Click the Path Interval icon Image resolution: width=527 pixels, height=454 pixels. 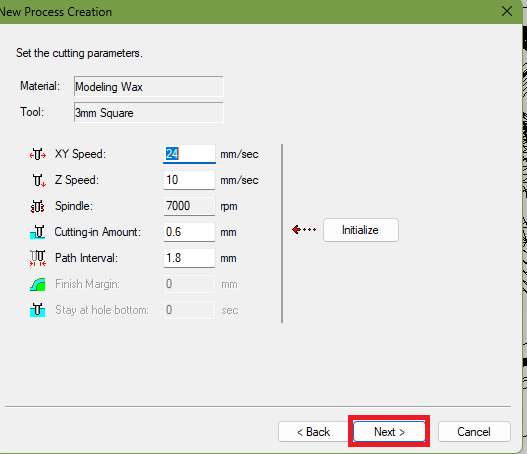[38, 258]
